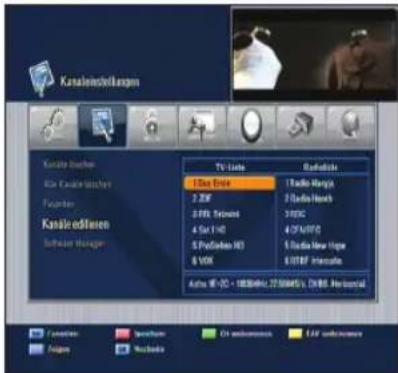Select radio station number 1
Viewport: 398px width, 373px height.
click(x=322, y=183)
